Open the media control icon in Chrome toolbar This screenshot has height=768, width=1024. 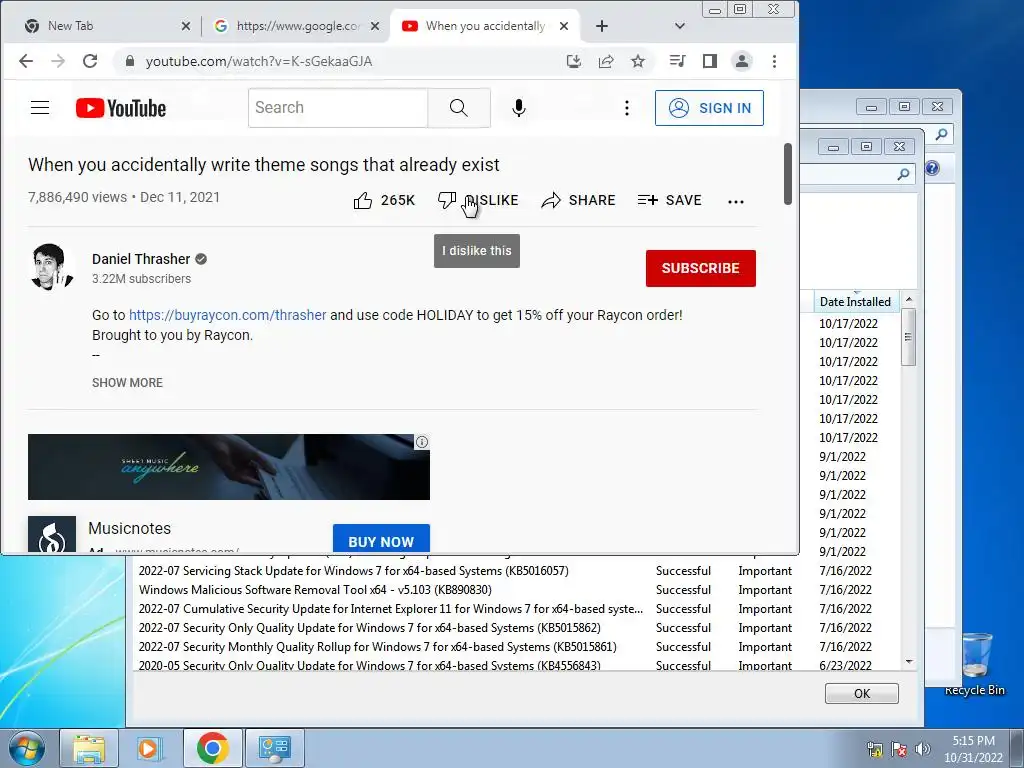click(677, 61)
